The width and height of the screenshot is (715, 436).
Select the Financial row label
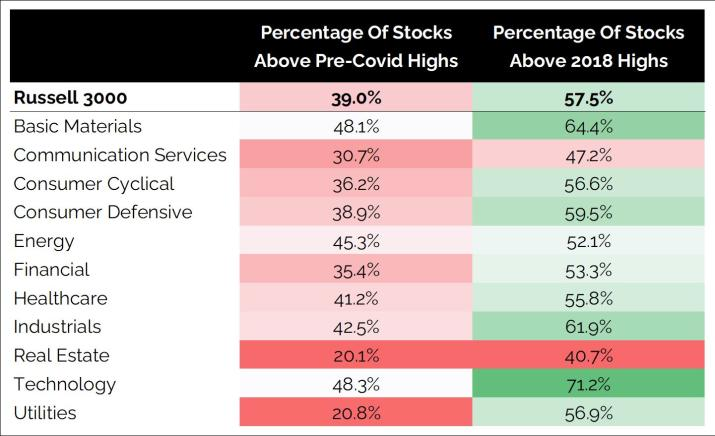pos(51,270)
